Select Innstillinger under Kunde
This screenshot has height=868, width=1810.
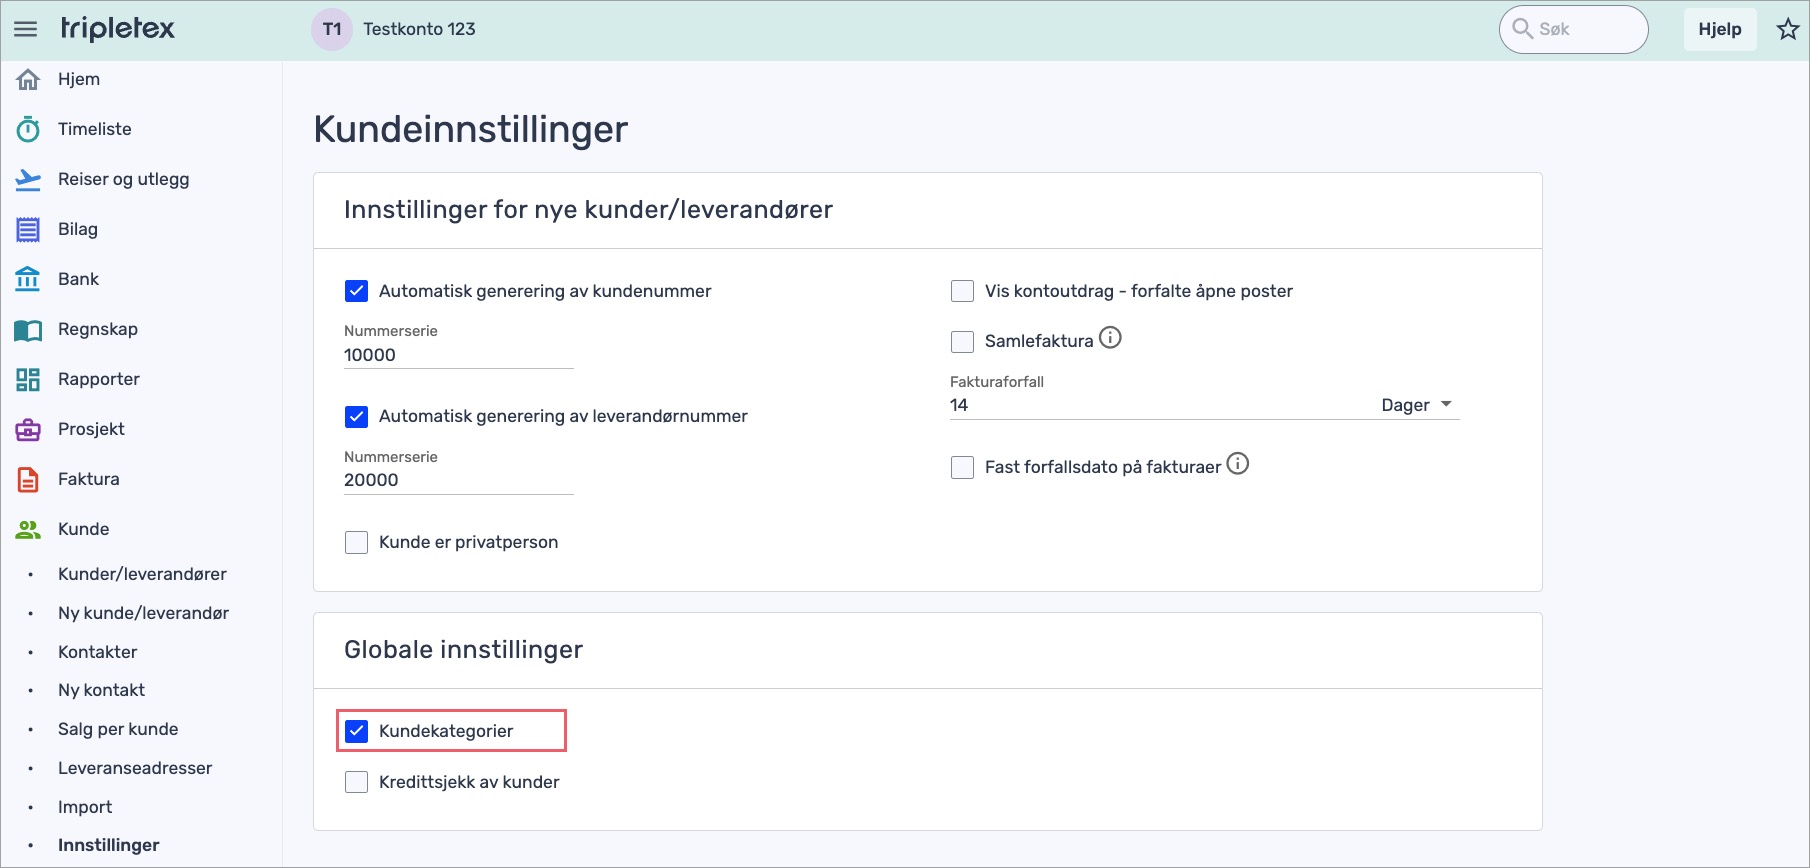[x=109, y=845]
